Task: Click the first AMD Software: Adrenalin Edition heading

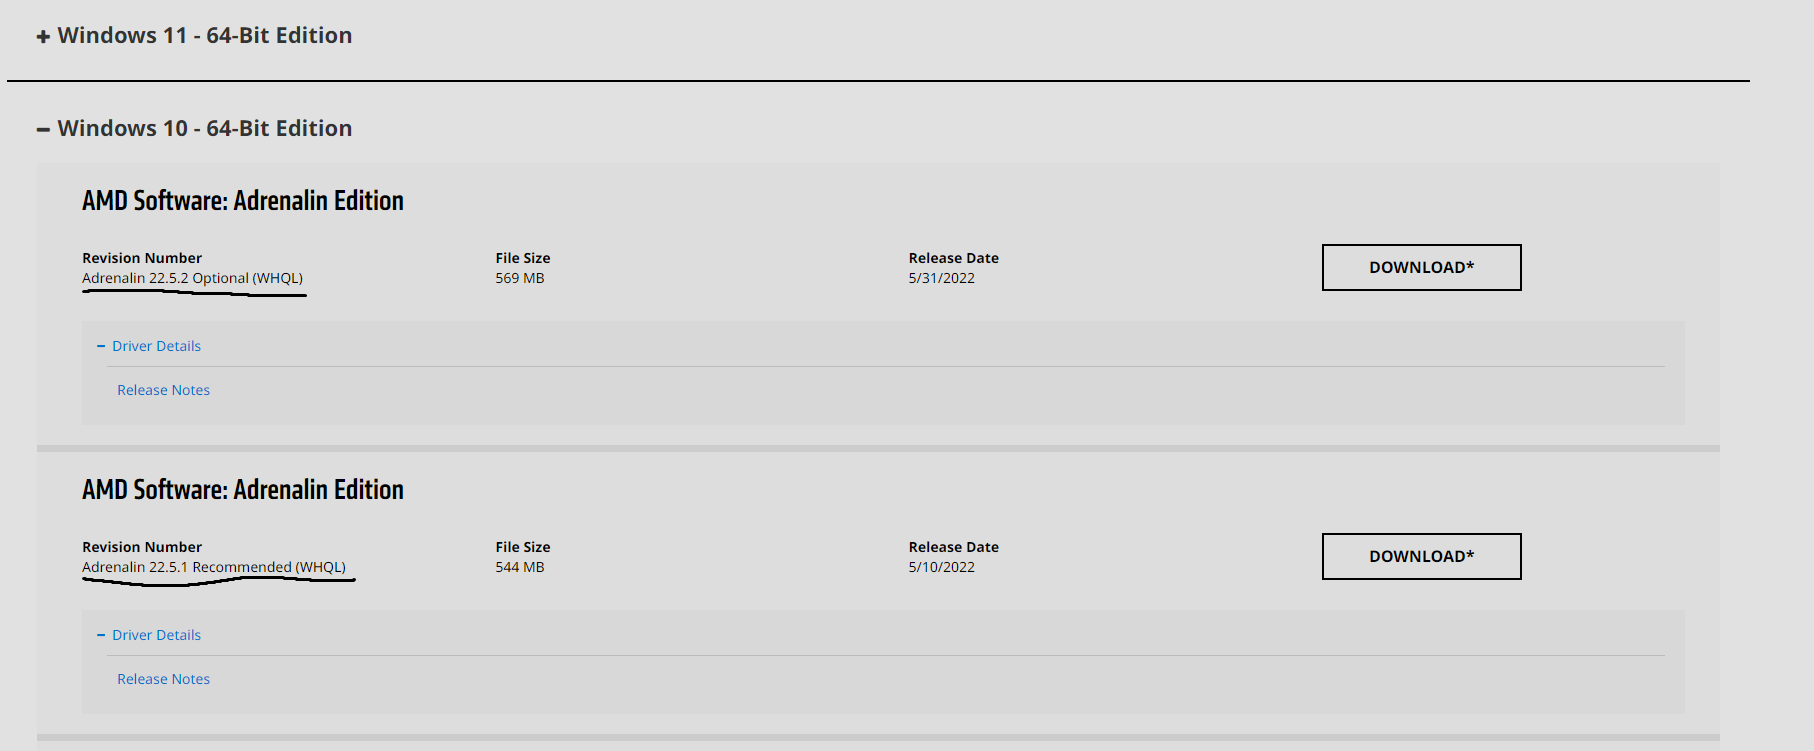Action: coord(243,201)
